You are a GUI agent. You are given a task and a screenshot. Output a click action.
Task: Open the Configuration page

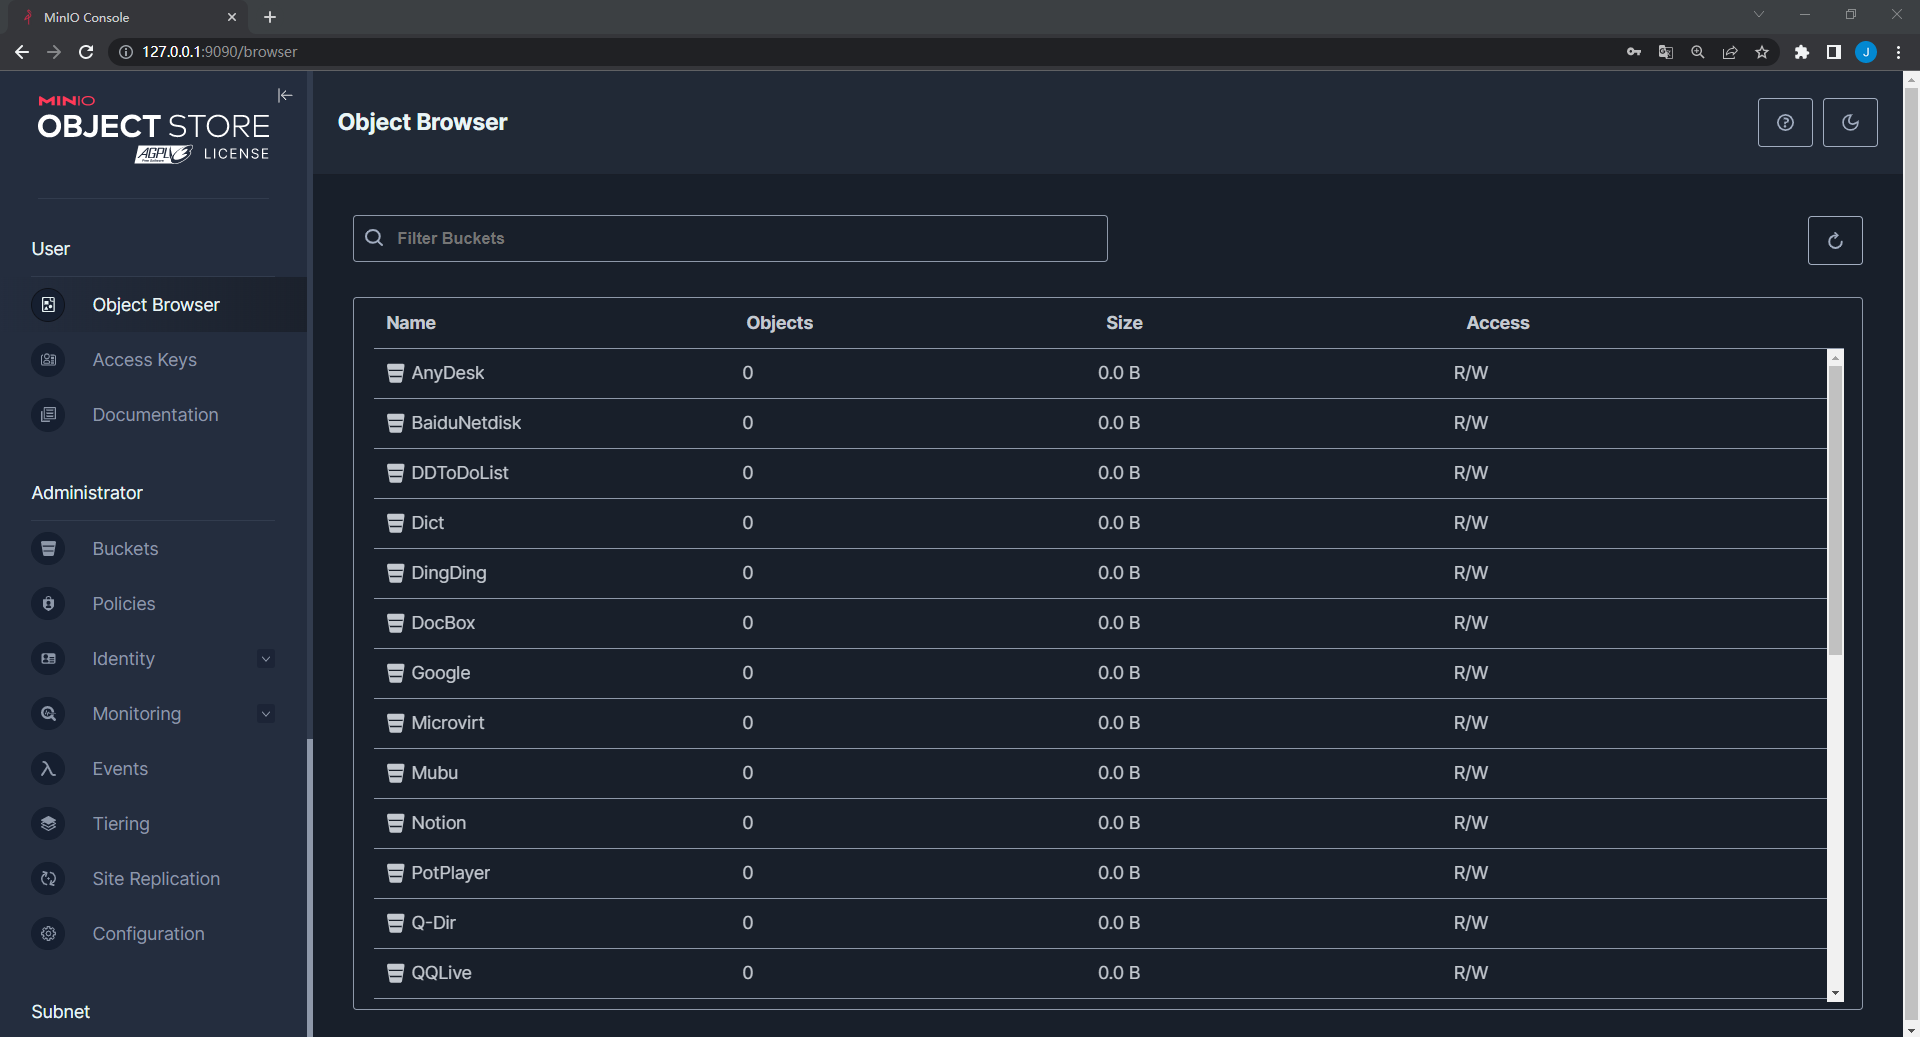tap(148, 934)
